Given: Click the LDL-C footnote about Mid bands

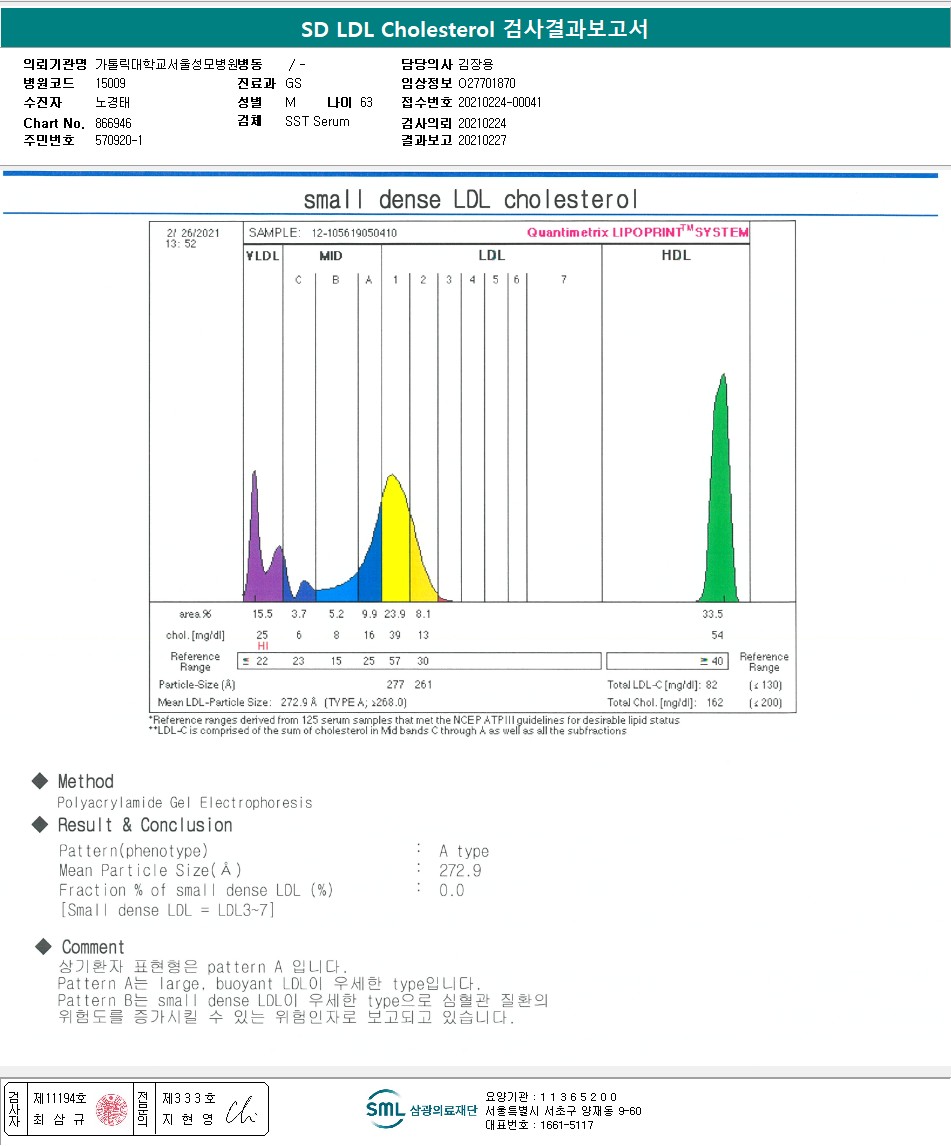Looking at the screenshot, I should point(387,730).
